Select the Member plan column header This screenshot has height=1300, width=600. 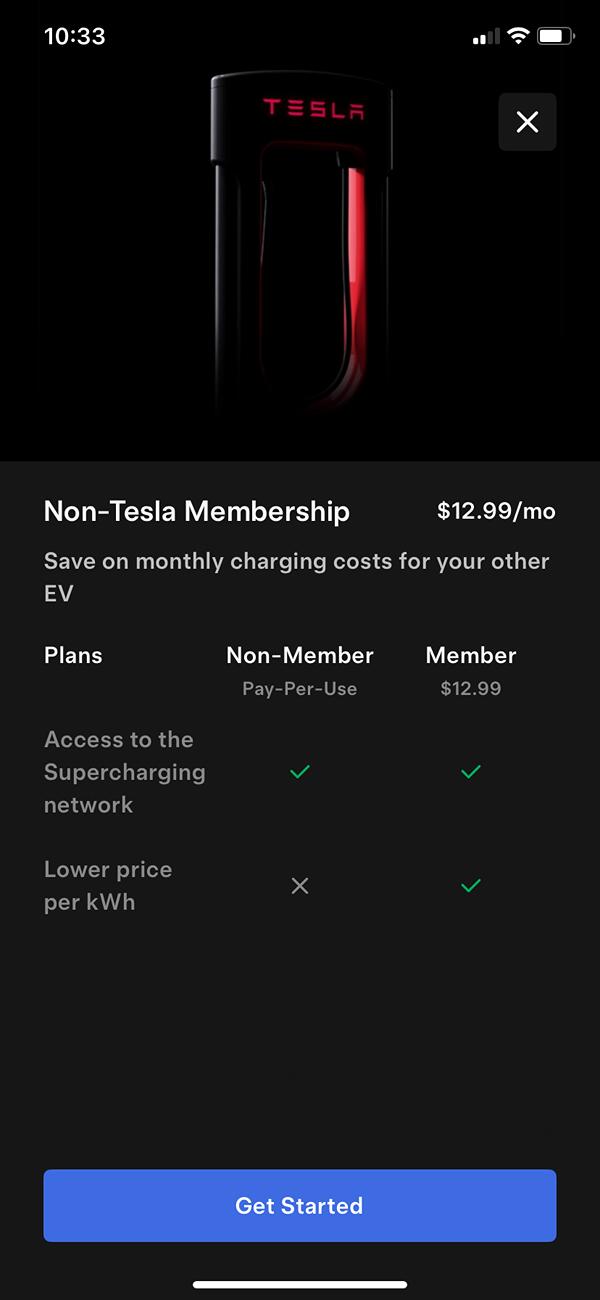471,655
